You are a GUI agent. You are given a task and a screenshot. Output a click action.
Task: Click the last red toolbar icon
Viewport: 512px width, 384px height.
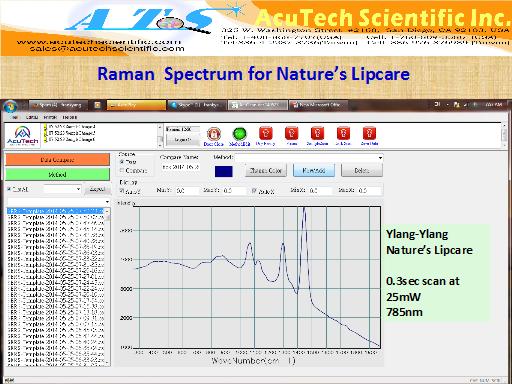(369, 133)
